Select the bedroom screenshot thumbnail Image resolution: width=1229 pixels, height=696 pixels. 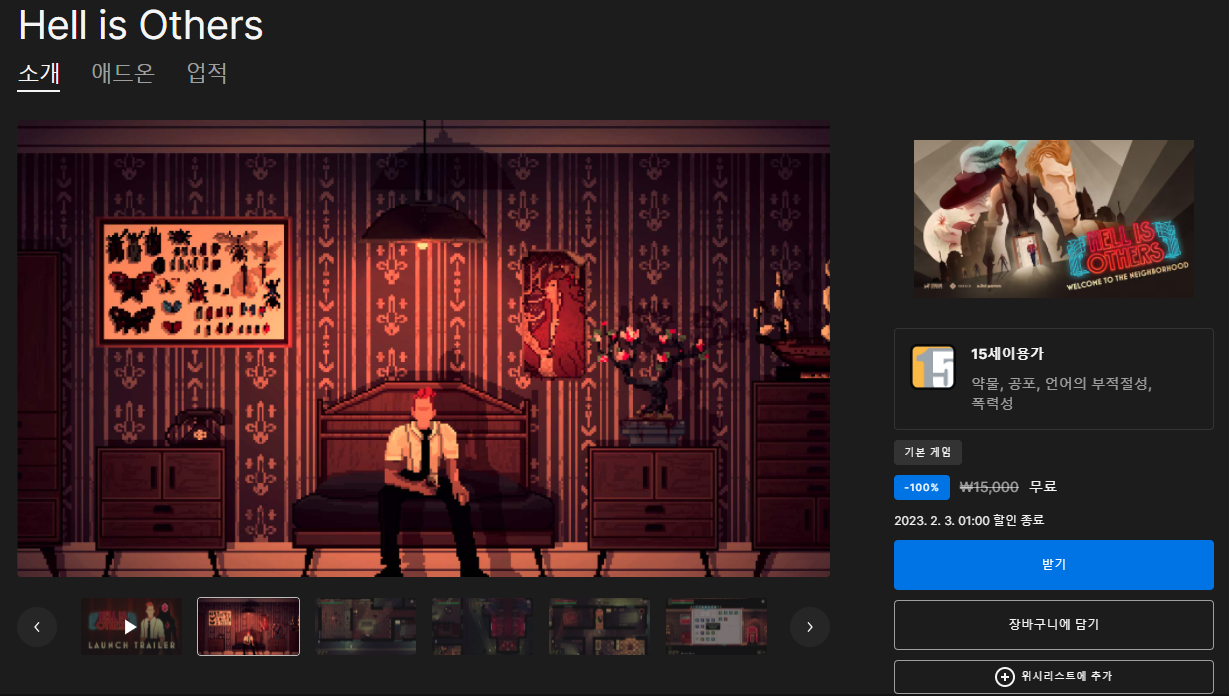[x=248, y=627]
